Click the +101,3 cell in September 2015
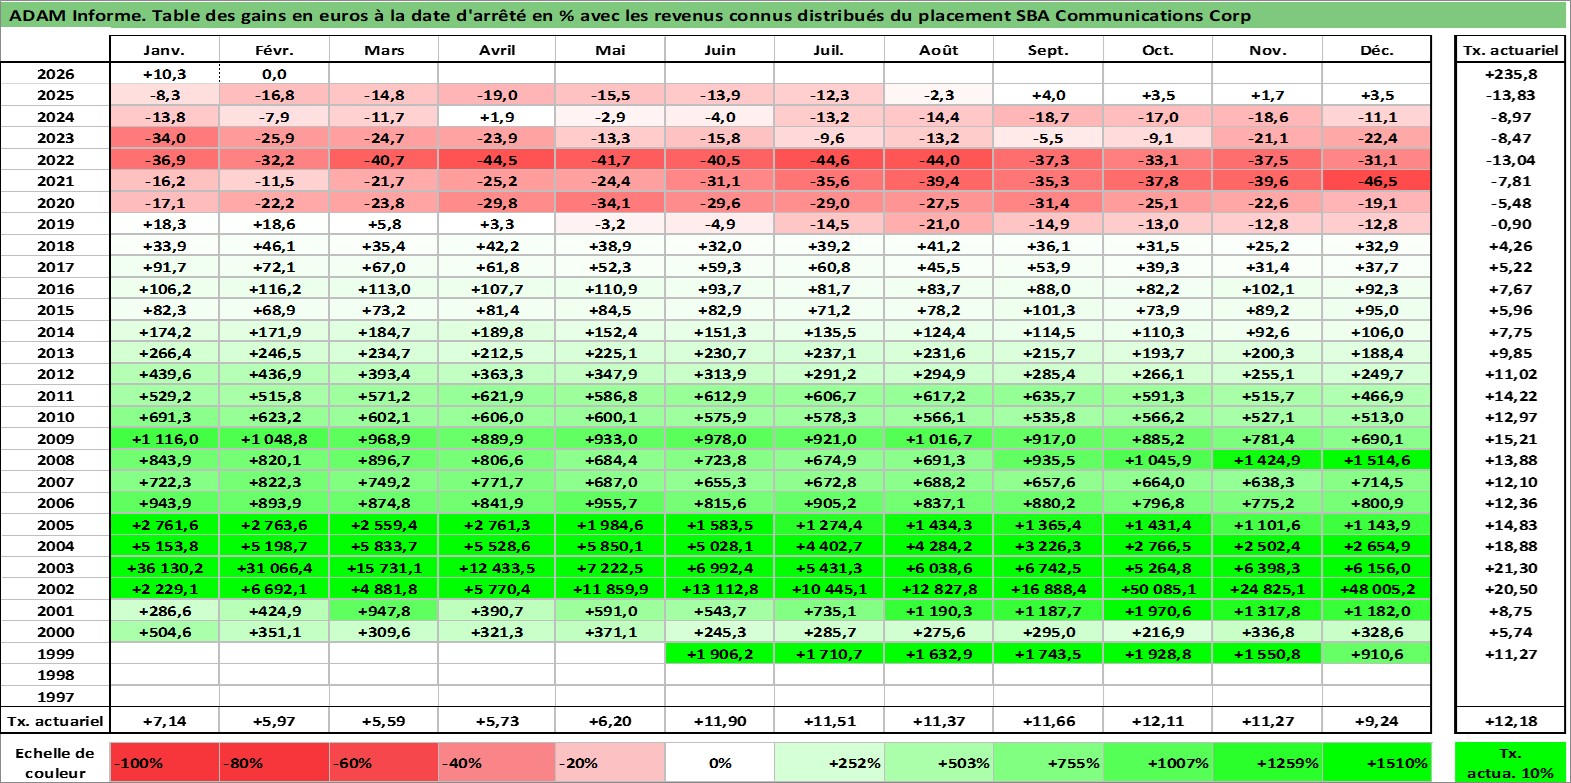Viewport: 1571px width, 783px height. [1048, 310]
